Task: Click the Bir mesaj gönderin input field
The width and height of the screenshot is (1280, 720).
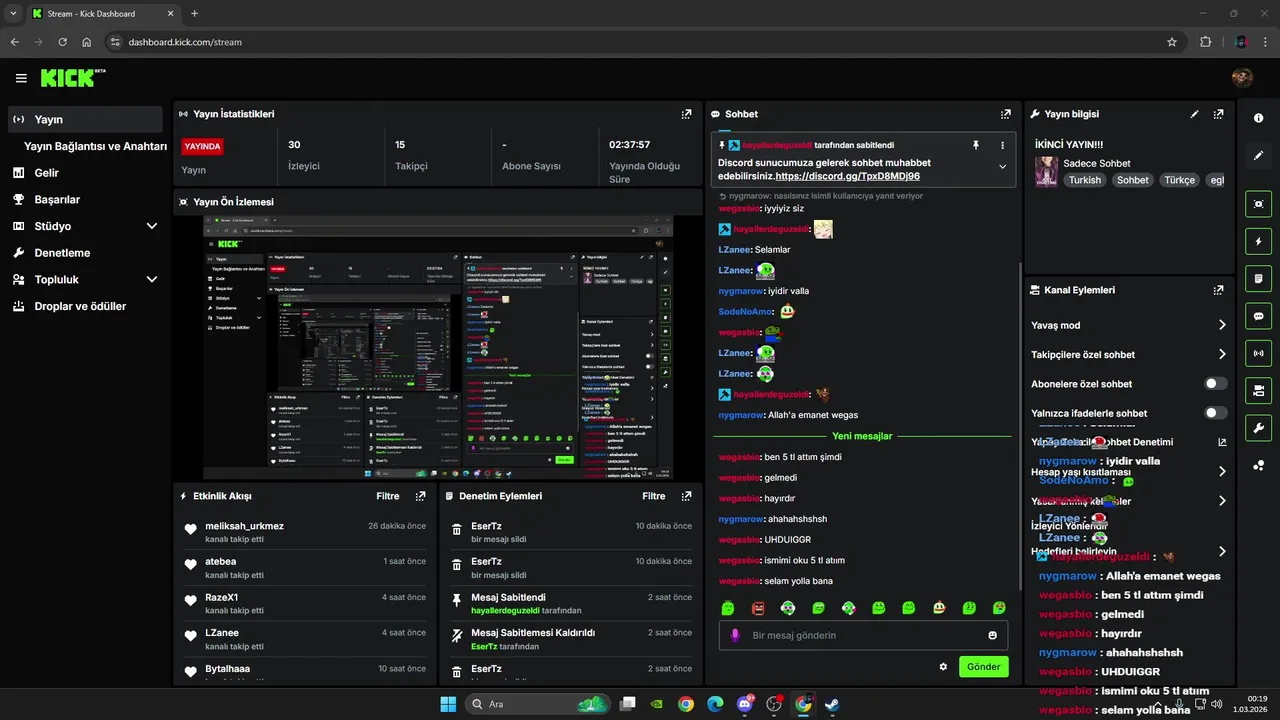Action: pos(863,635)
